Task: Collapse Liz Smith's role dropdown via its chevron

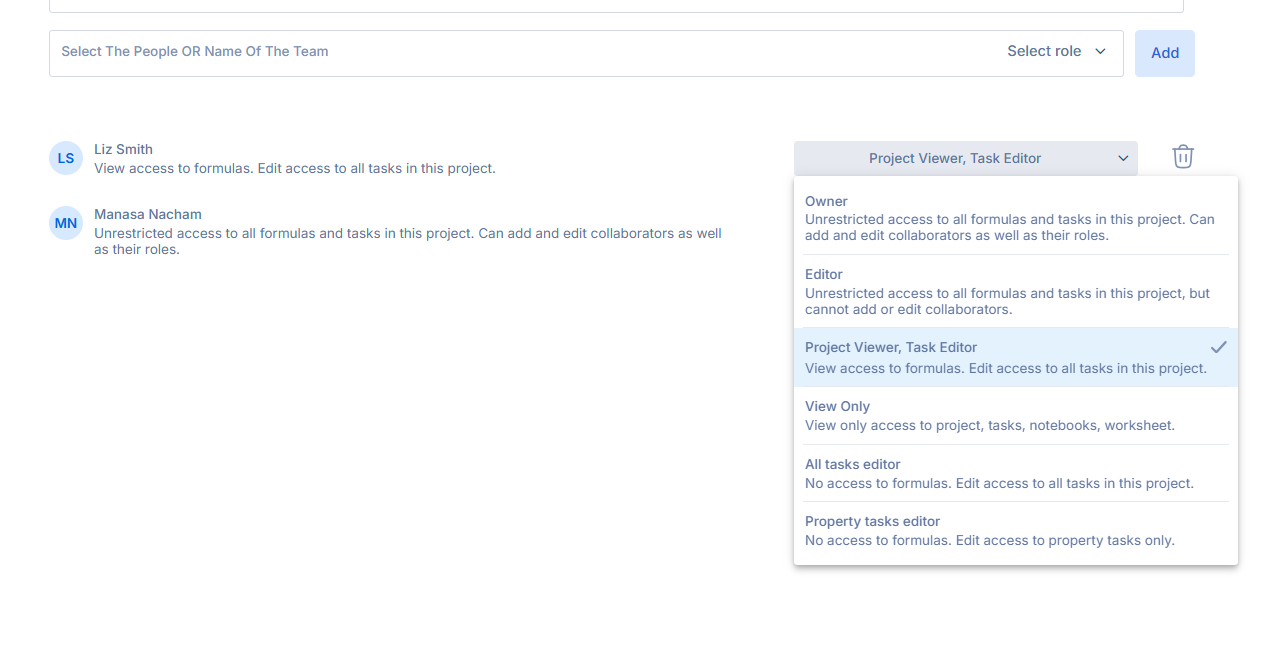Action: click(1123, 158)
